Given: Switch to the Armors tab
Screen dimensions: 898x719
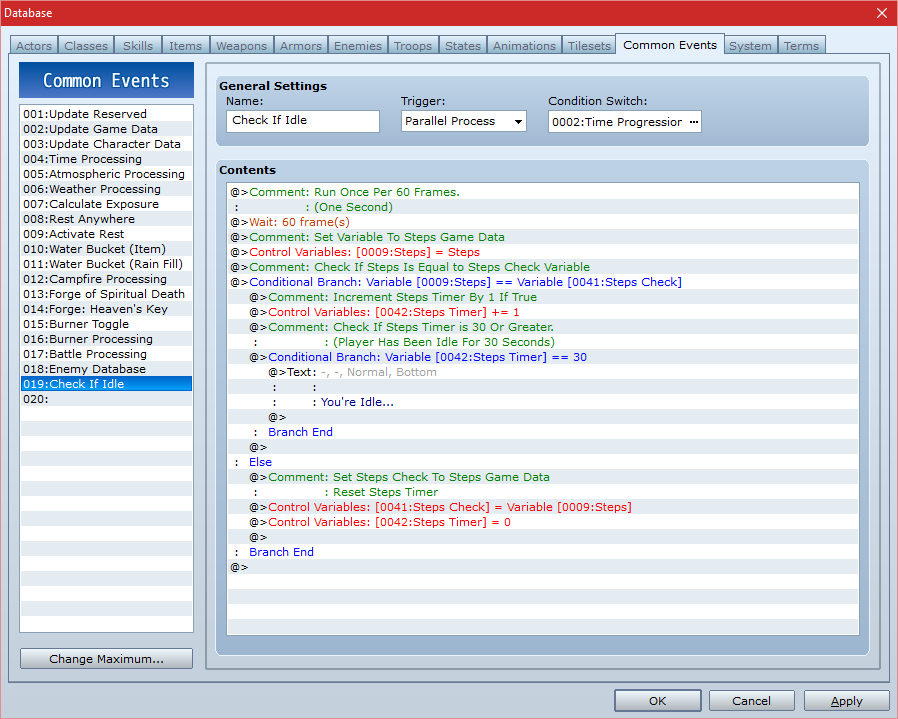Looking at the screenshot, I should tap(301, 46).
